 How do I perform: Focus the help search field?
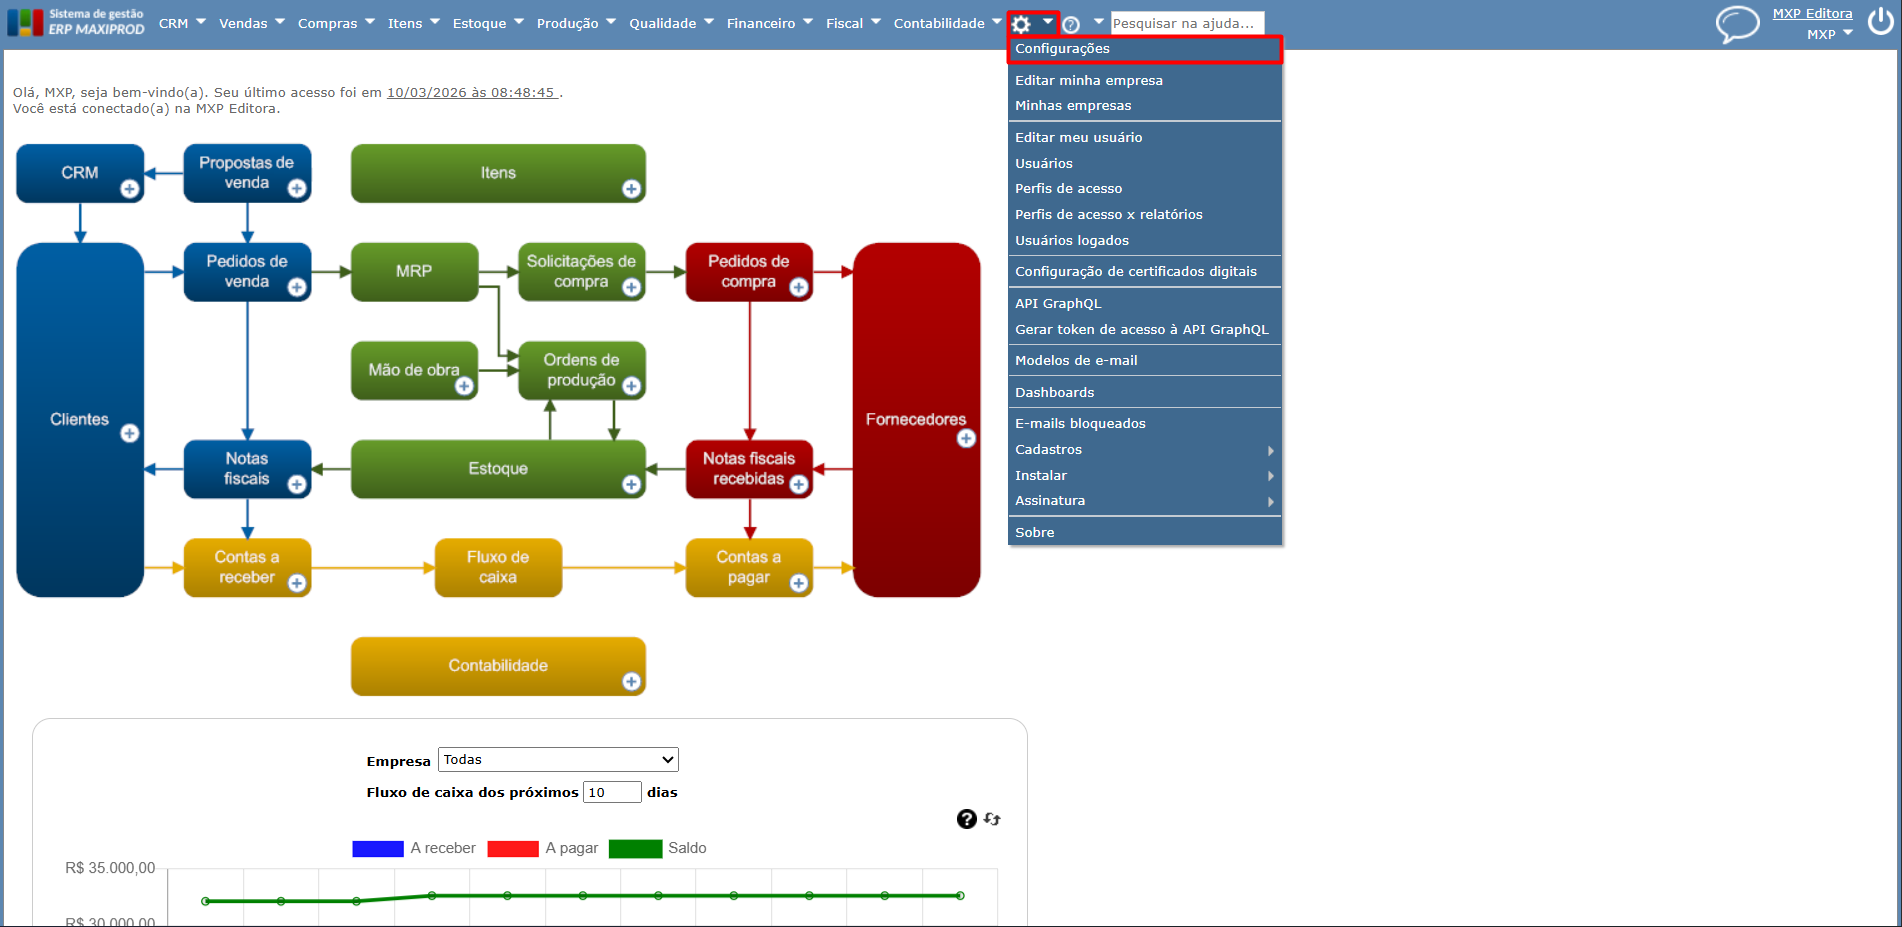1187,23
